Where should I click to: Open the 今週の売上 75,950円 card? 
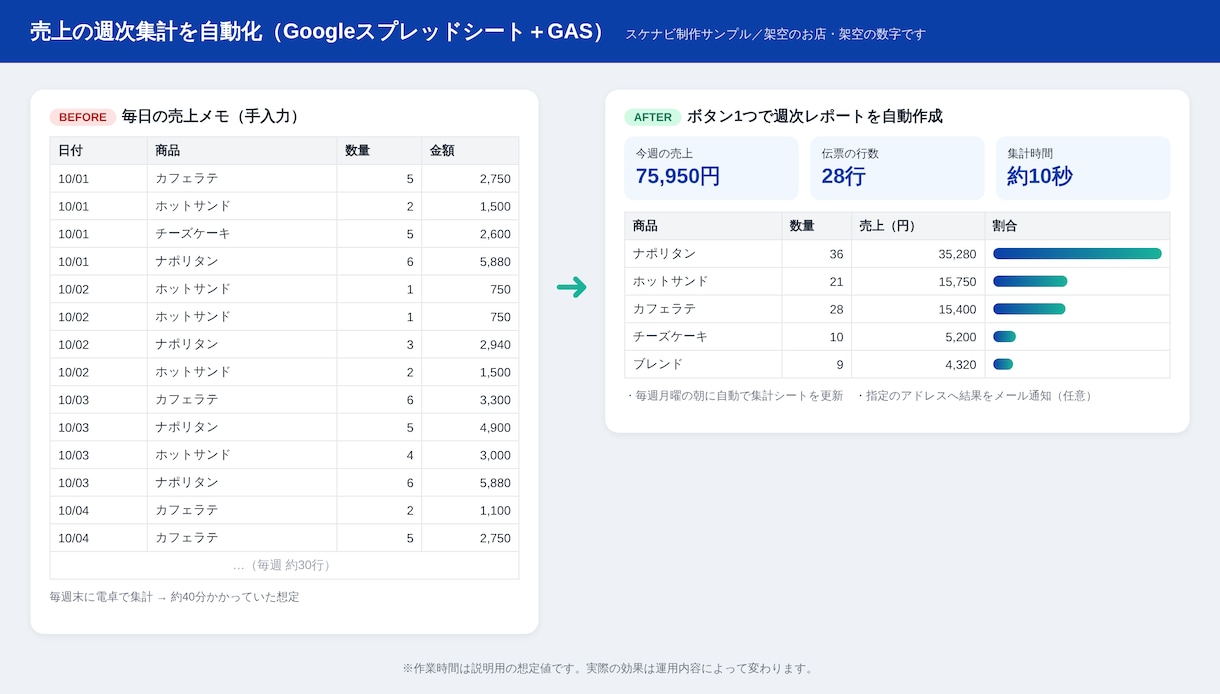click(x=711, y=168)
